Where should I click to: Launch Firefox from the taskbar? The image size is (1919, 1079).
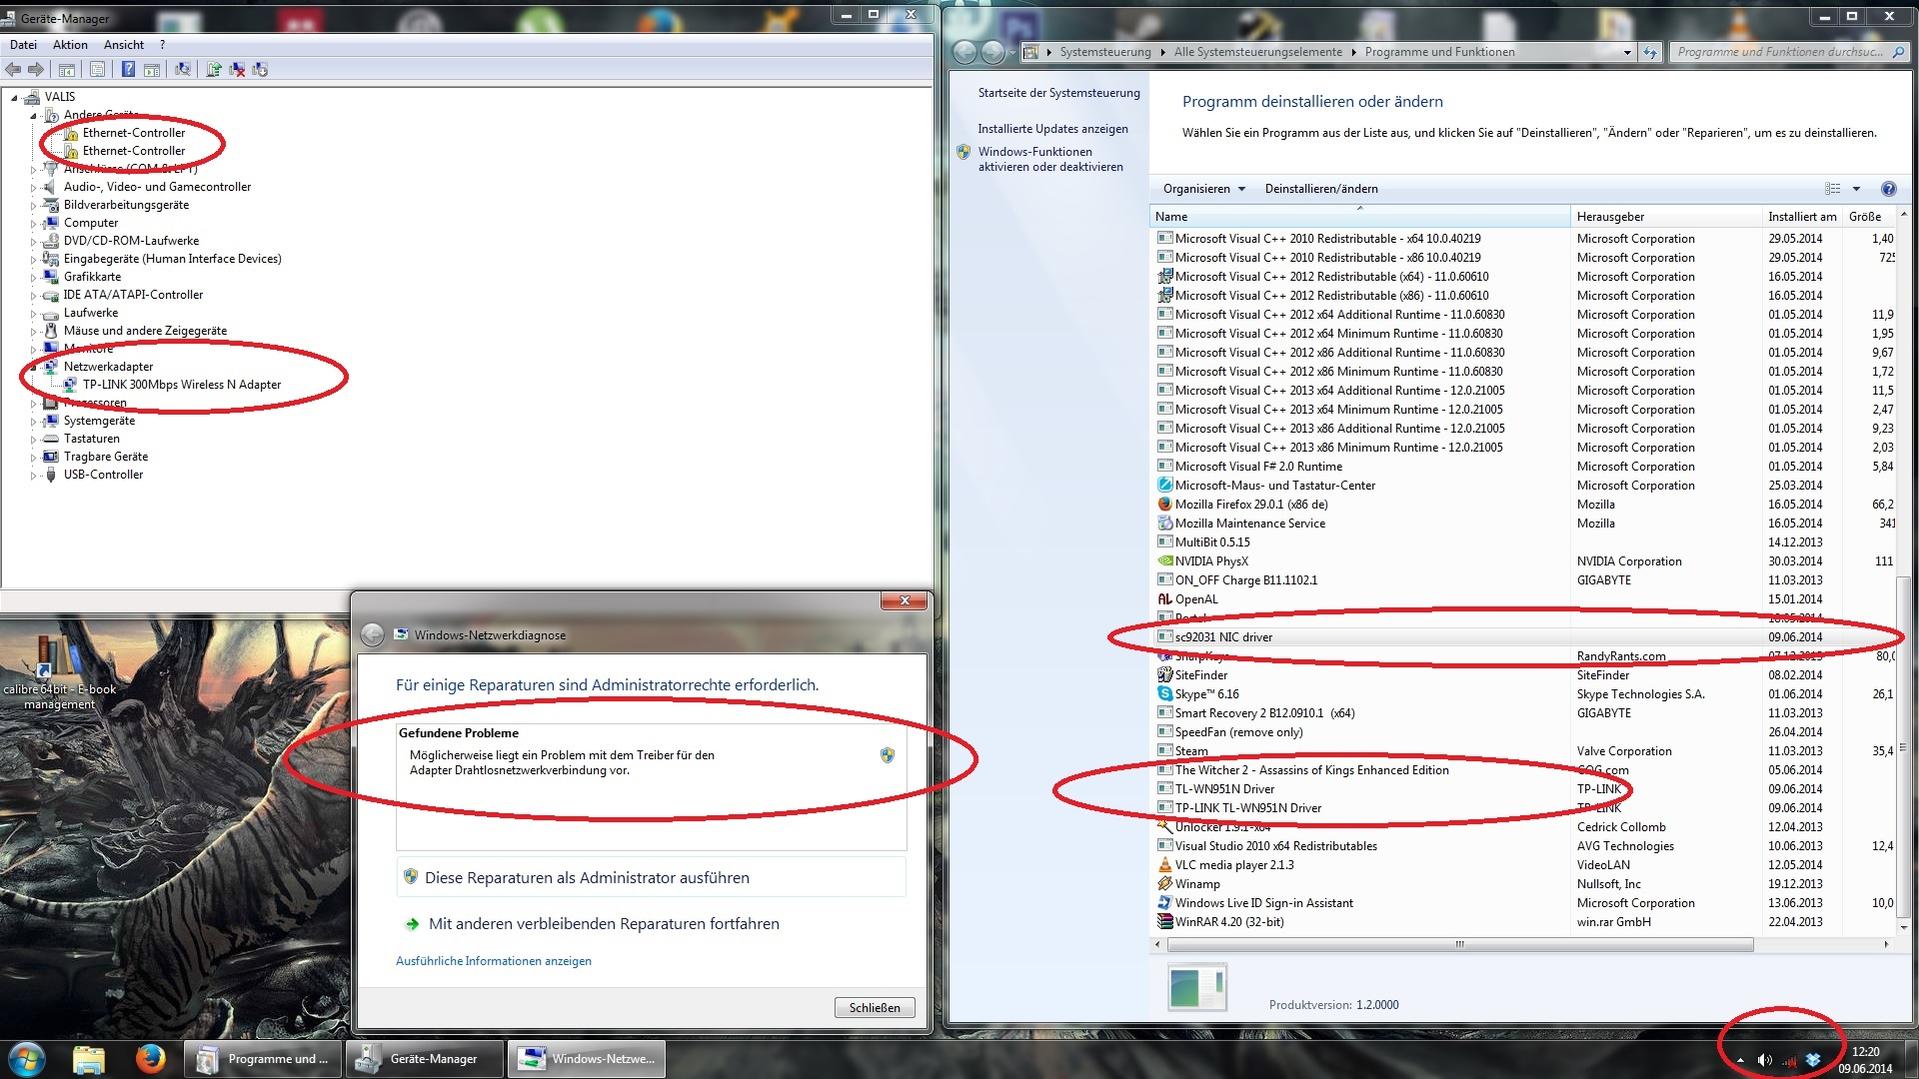pos(150,1059)
